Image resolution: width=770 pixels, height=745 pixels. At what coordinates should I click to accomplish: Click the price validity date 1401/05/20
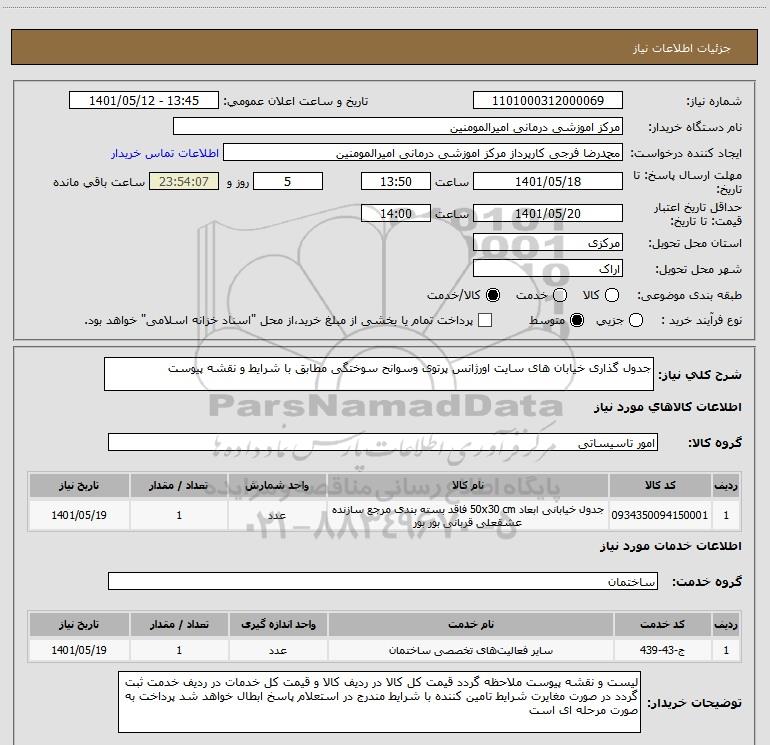click(x=548, y=213)
